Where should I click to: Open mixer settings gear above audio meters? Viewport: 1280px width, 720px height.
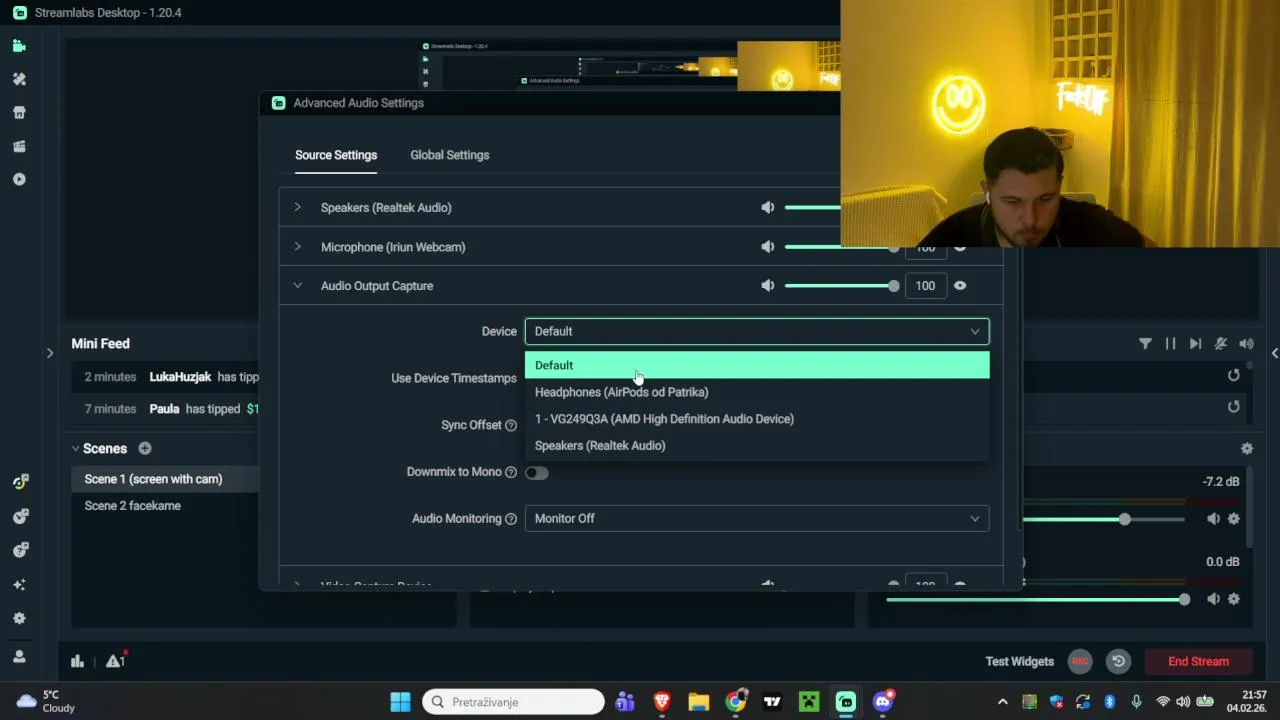point(1246,449)
